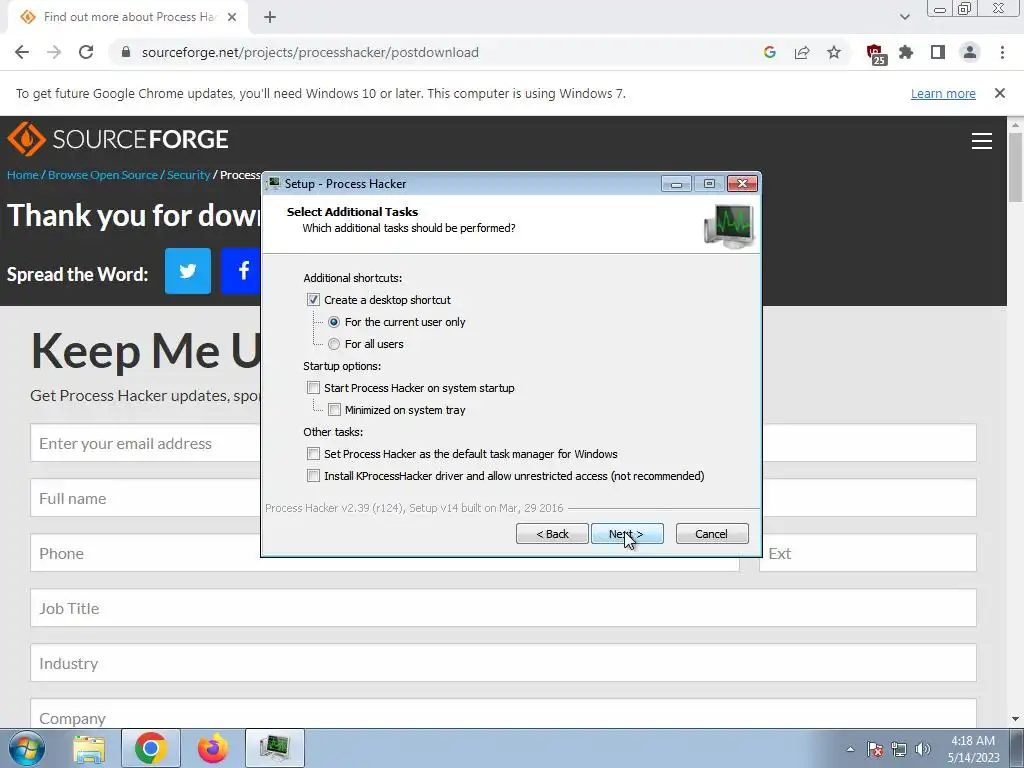The image size is (1024, 768).
Task: Click the Security breadcrumb link
Action: (188, 175)
